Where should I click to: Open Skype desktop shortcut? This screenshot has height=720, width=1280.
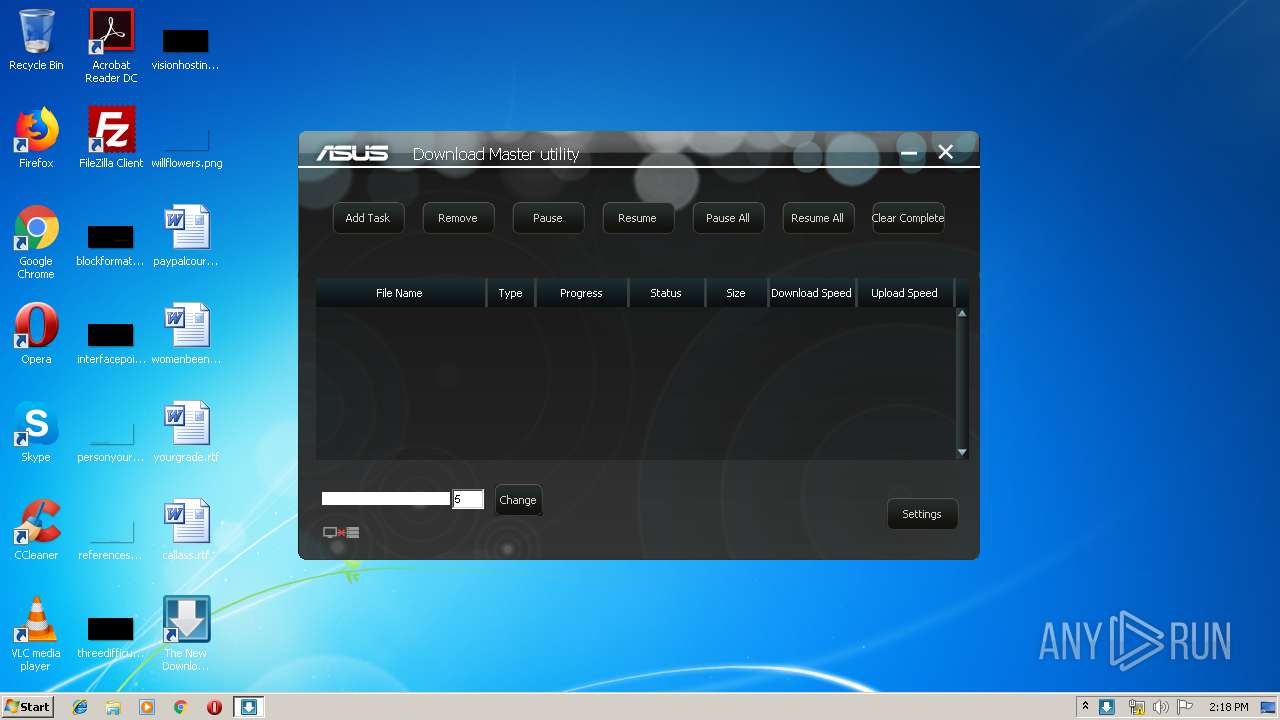tap(36, 431)
